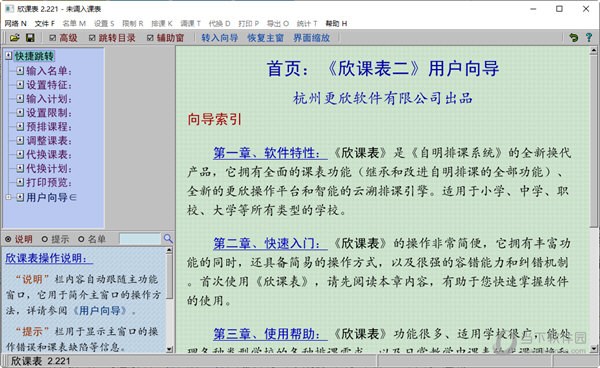Collapse the 快捷跳转 tree root
The height and width of the screenshot is (368, 600).
click(x=9, y=56)
